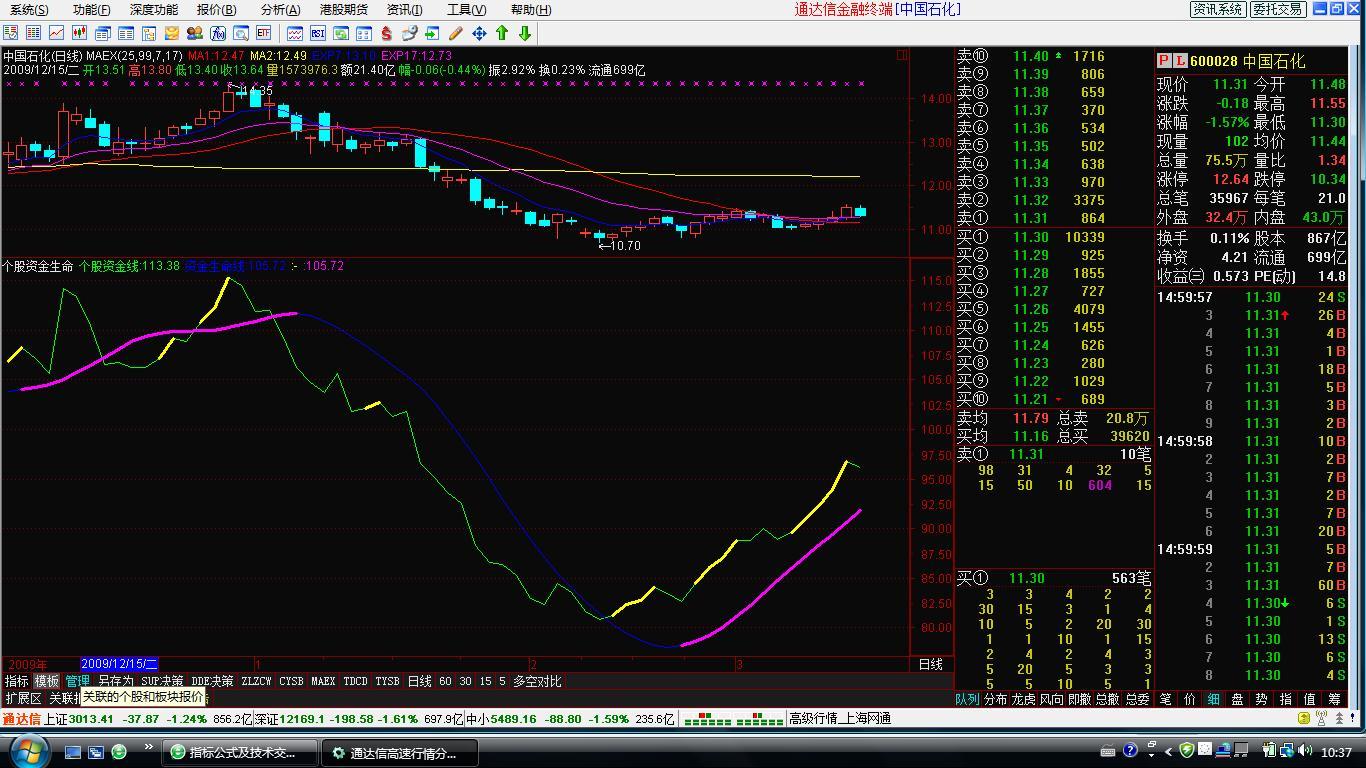The width and height of the screenshot is (1366, 768).
Task: Open the 系统(S) menu
Action: point(29,9)
